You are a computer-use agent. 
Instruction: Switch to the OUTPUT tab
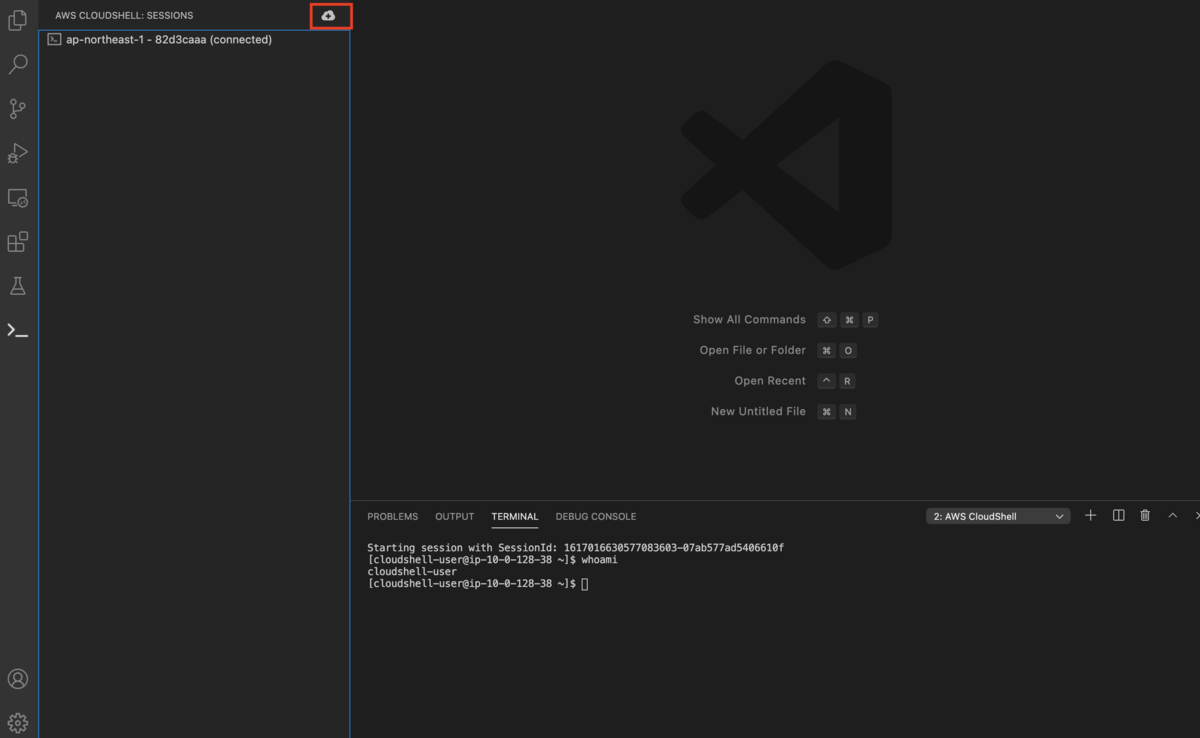click(x=454, y=517)
